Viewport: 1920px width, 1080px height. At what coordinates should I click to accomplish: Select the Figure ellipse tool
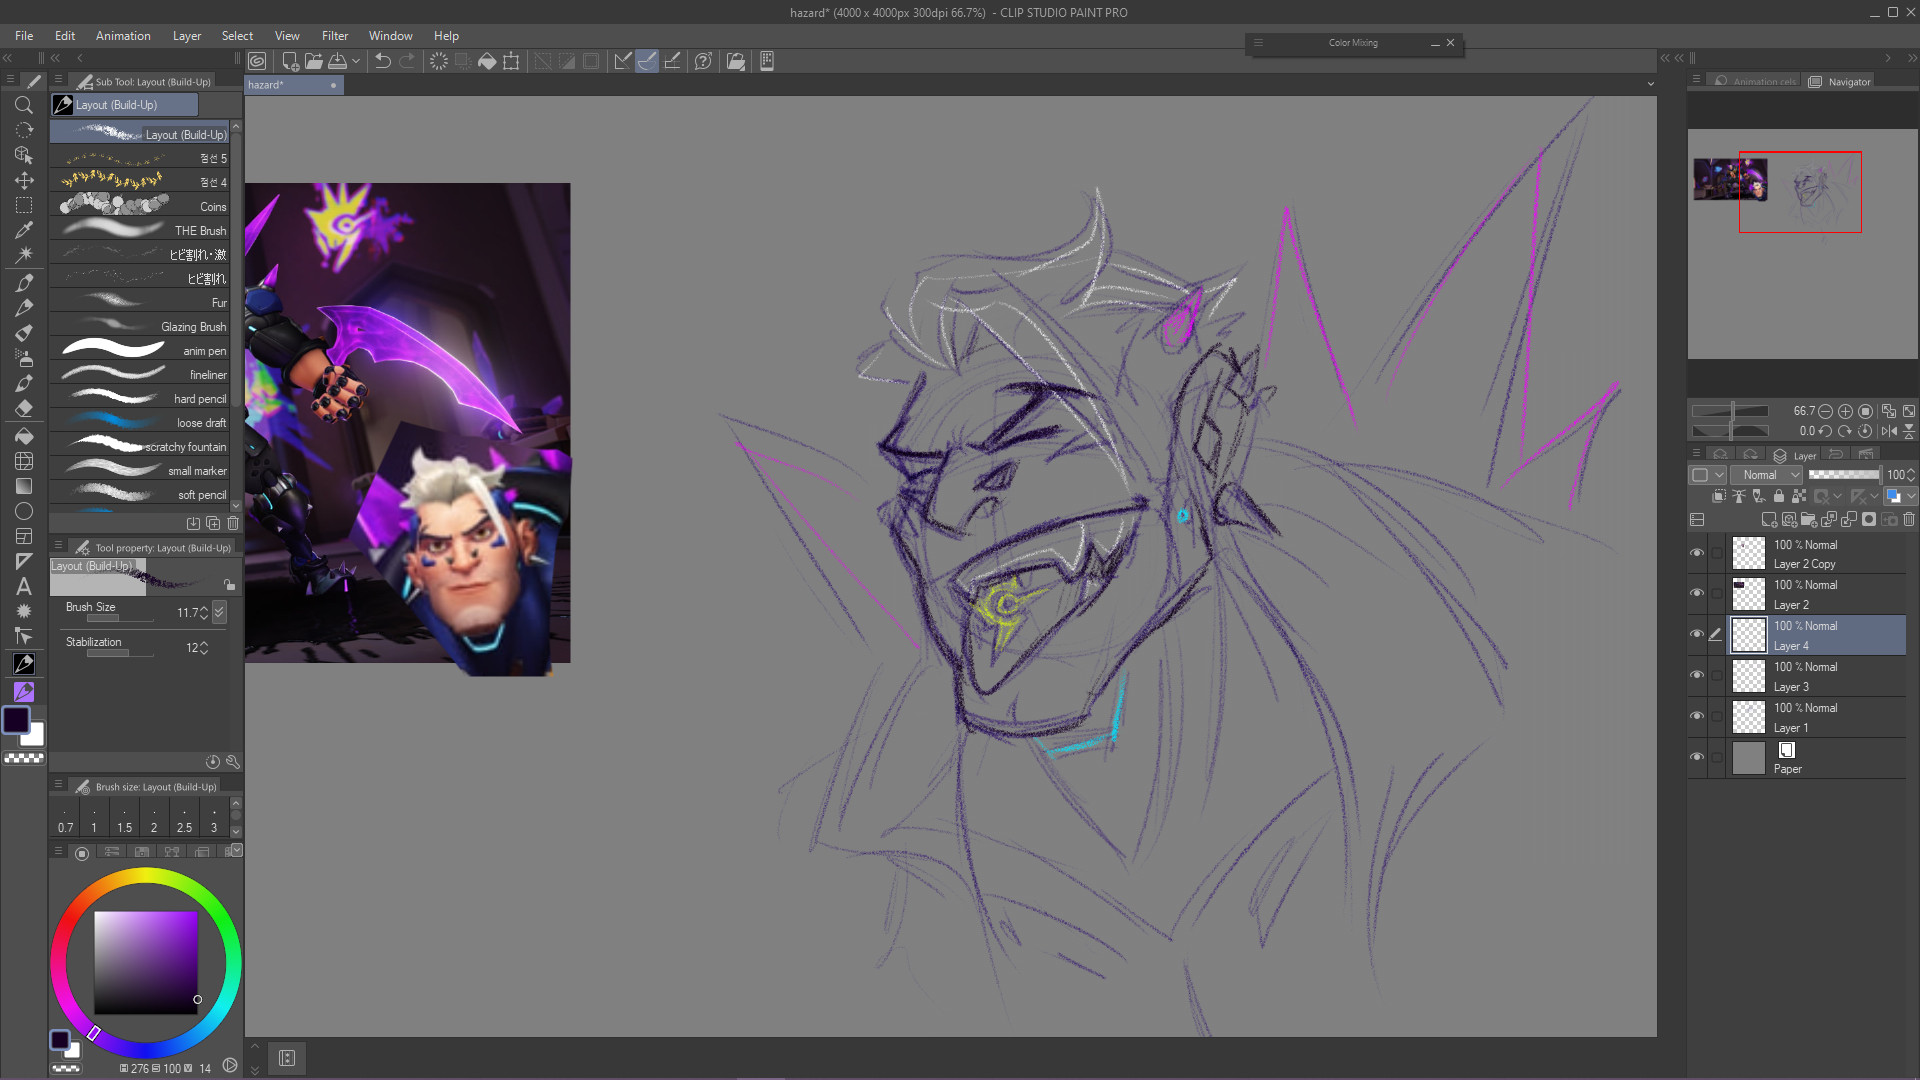coord(24,511)
